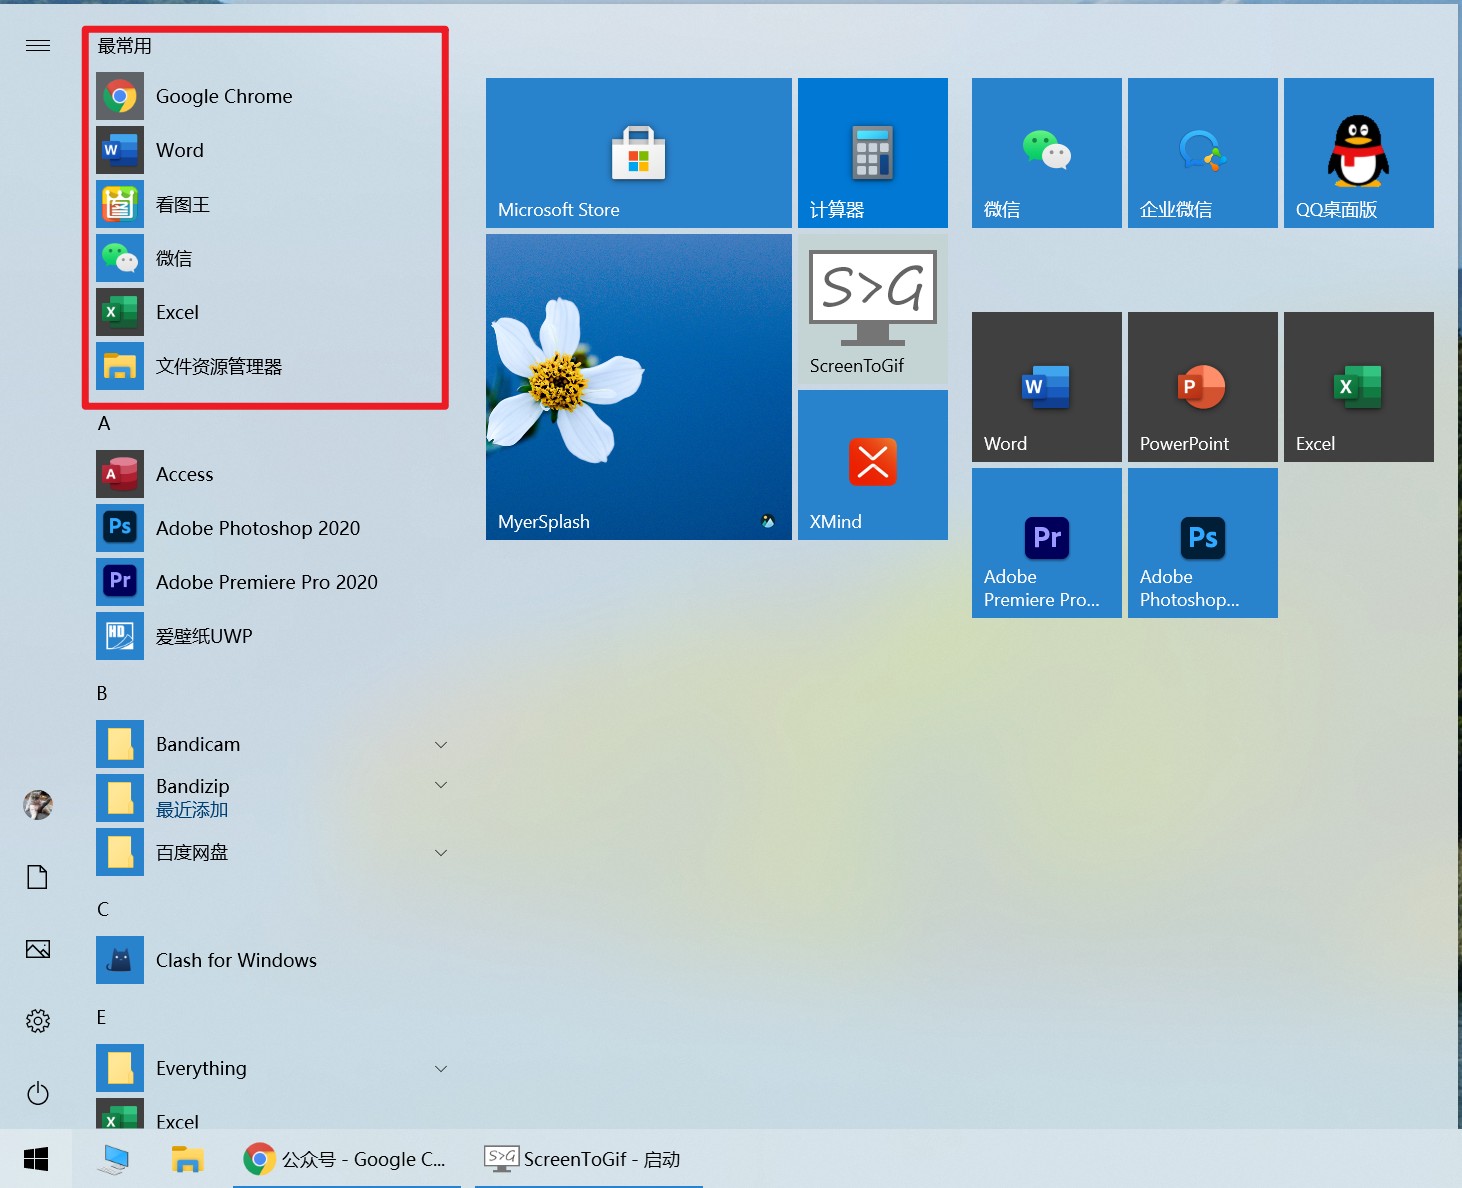Open Settings gear in Start sidebar
The image size is (1462, 1188).
38,1021
